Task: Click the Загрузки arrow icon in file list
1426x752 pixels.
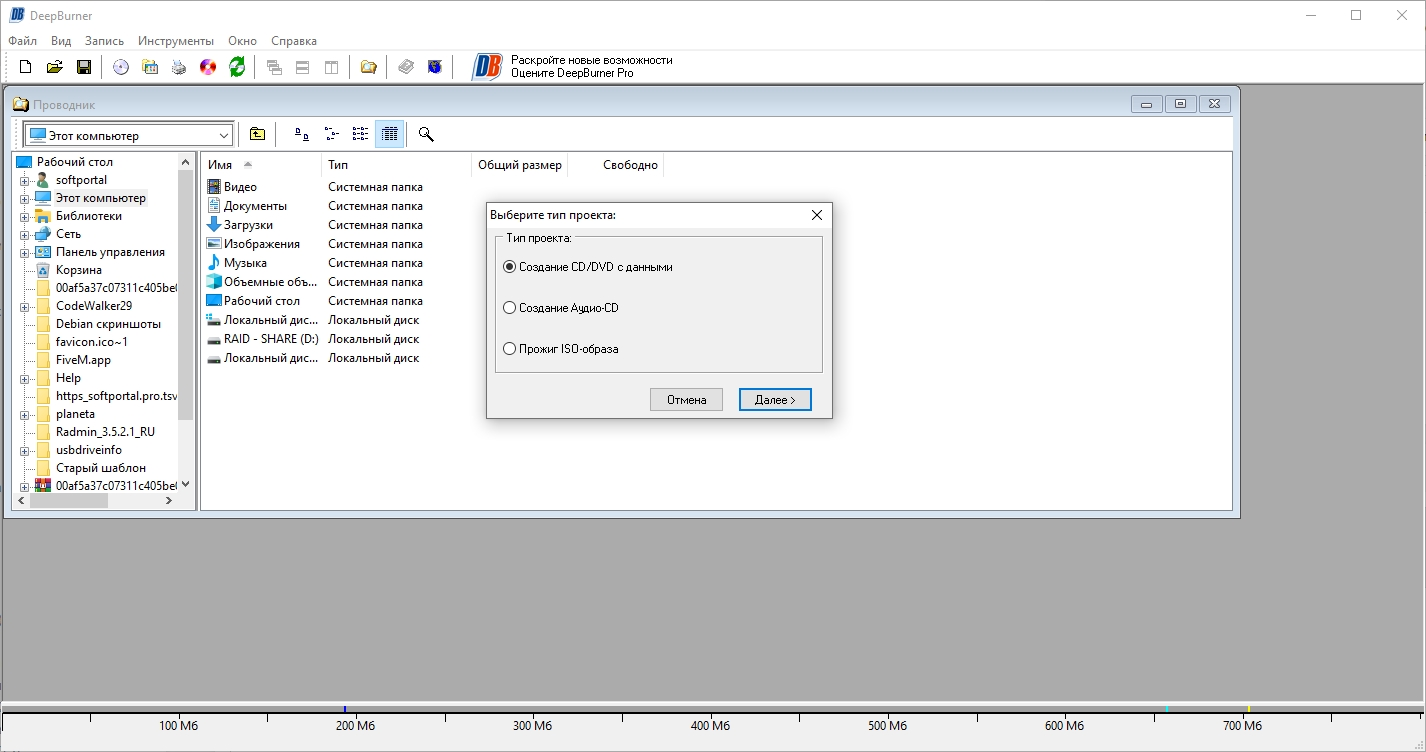Action: pos(214,225)
